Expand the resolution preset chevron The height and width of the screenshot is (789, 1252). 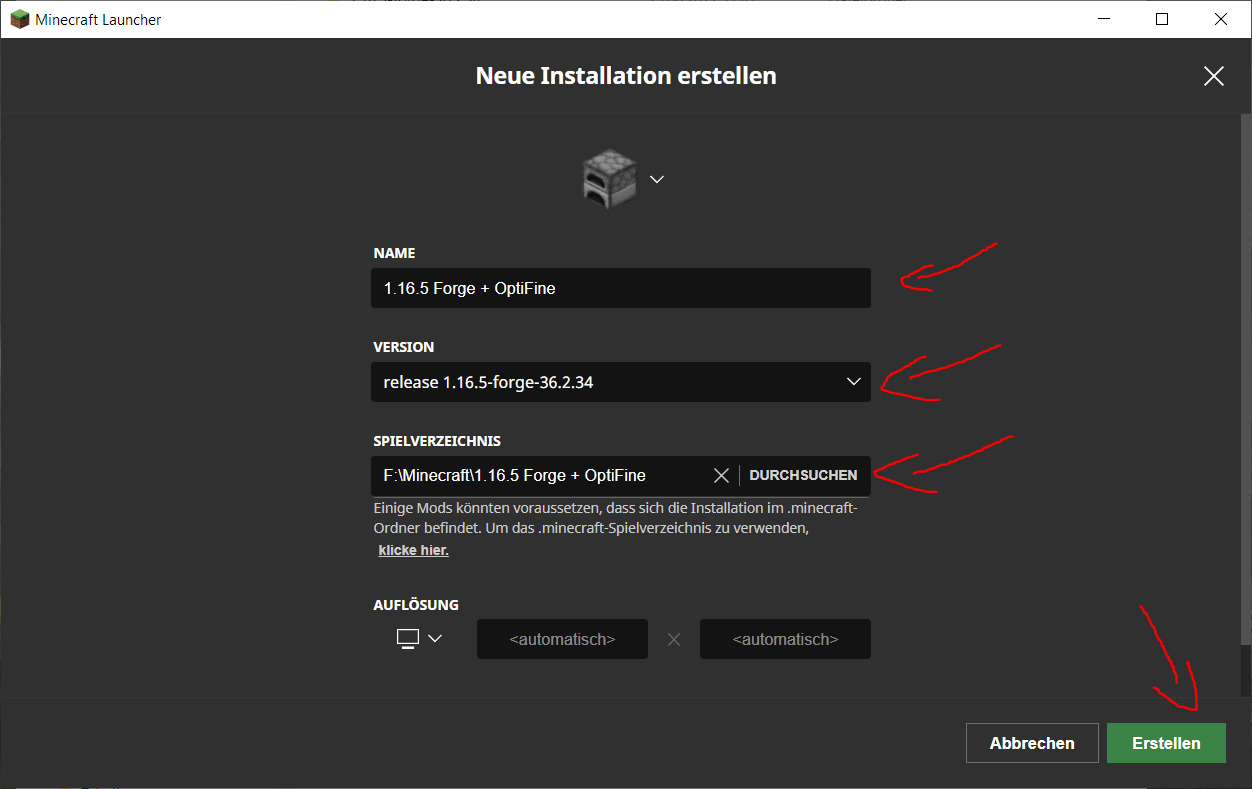click(x=435, y=638)
